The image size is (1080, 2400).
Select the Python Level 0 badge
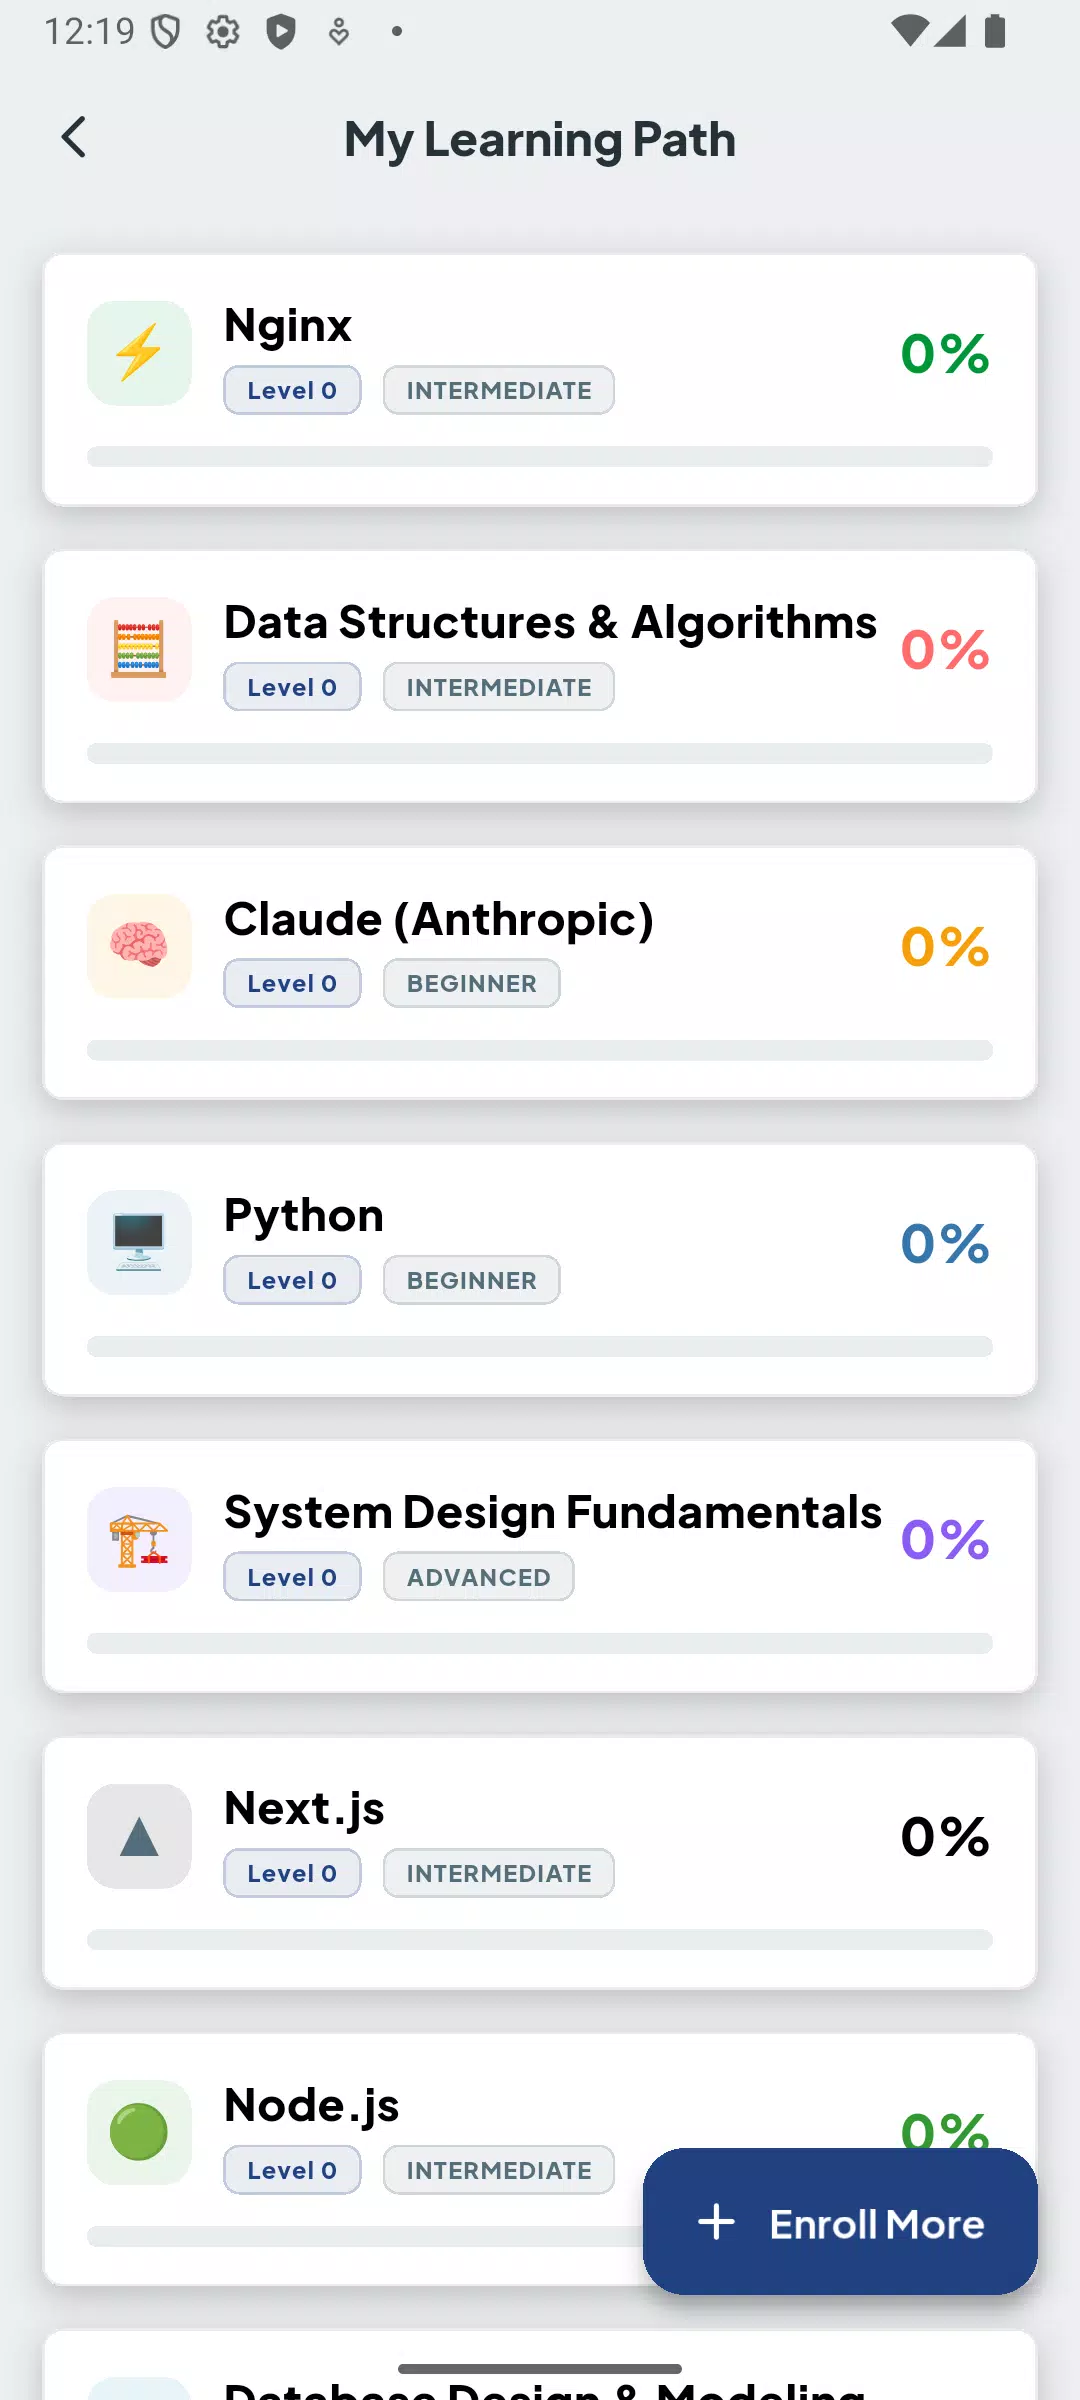(292, 1280)
